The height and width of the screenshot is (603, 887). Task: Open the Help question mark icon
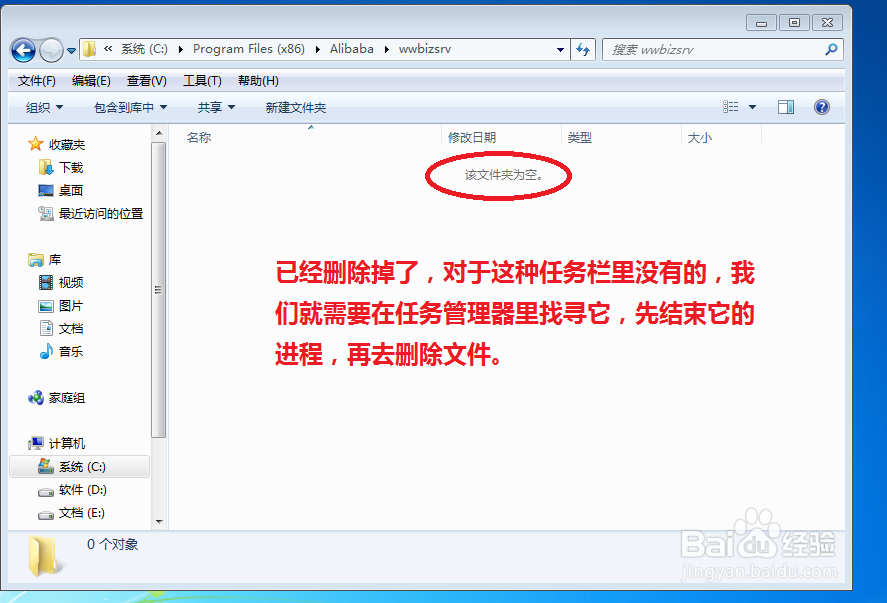[822, 107]
